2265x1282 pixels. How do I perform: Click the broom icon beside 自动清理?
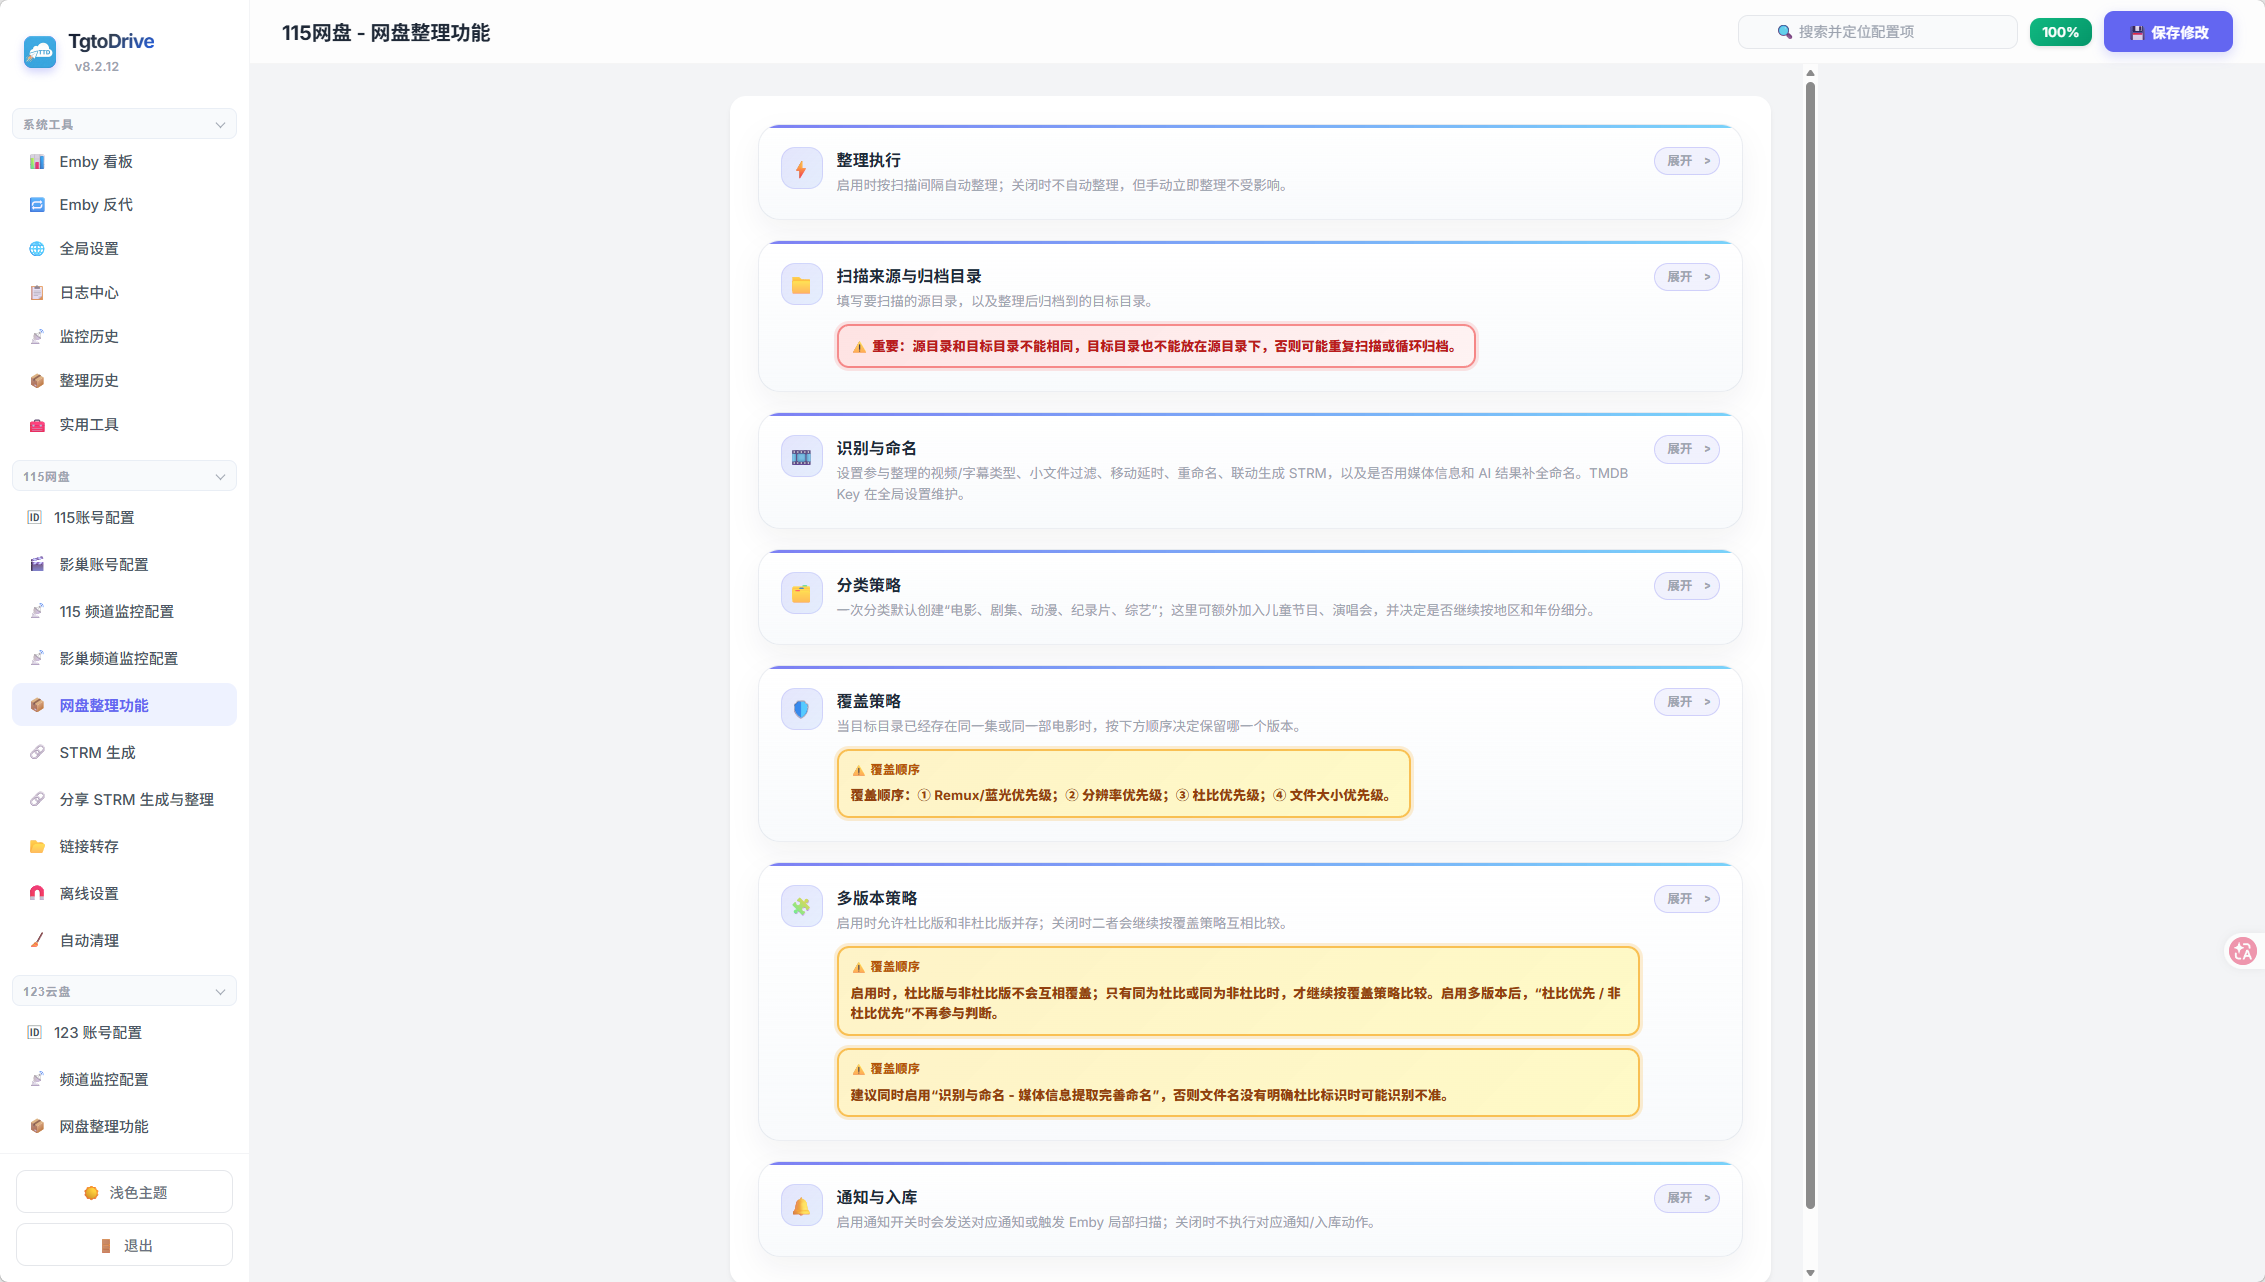point(37,941)
